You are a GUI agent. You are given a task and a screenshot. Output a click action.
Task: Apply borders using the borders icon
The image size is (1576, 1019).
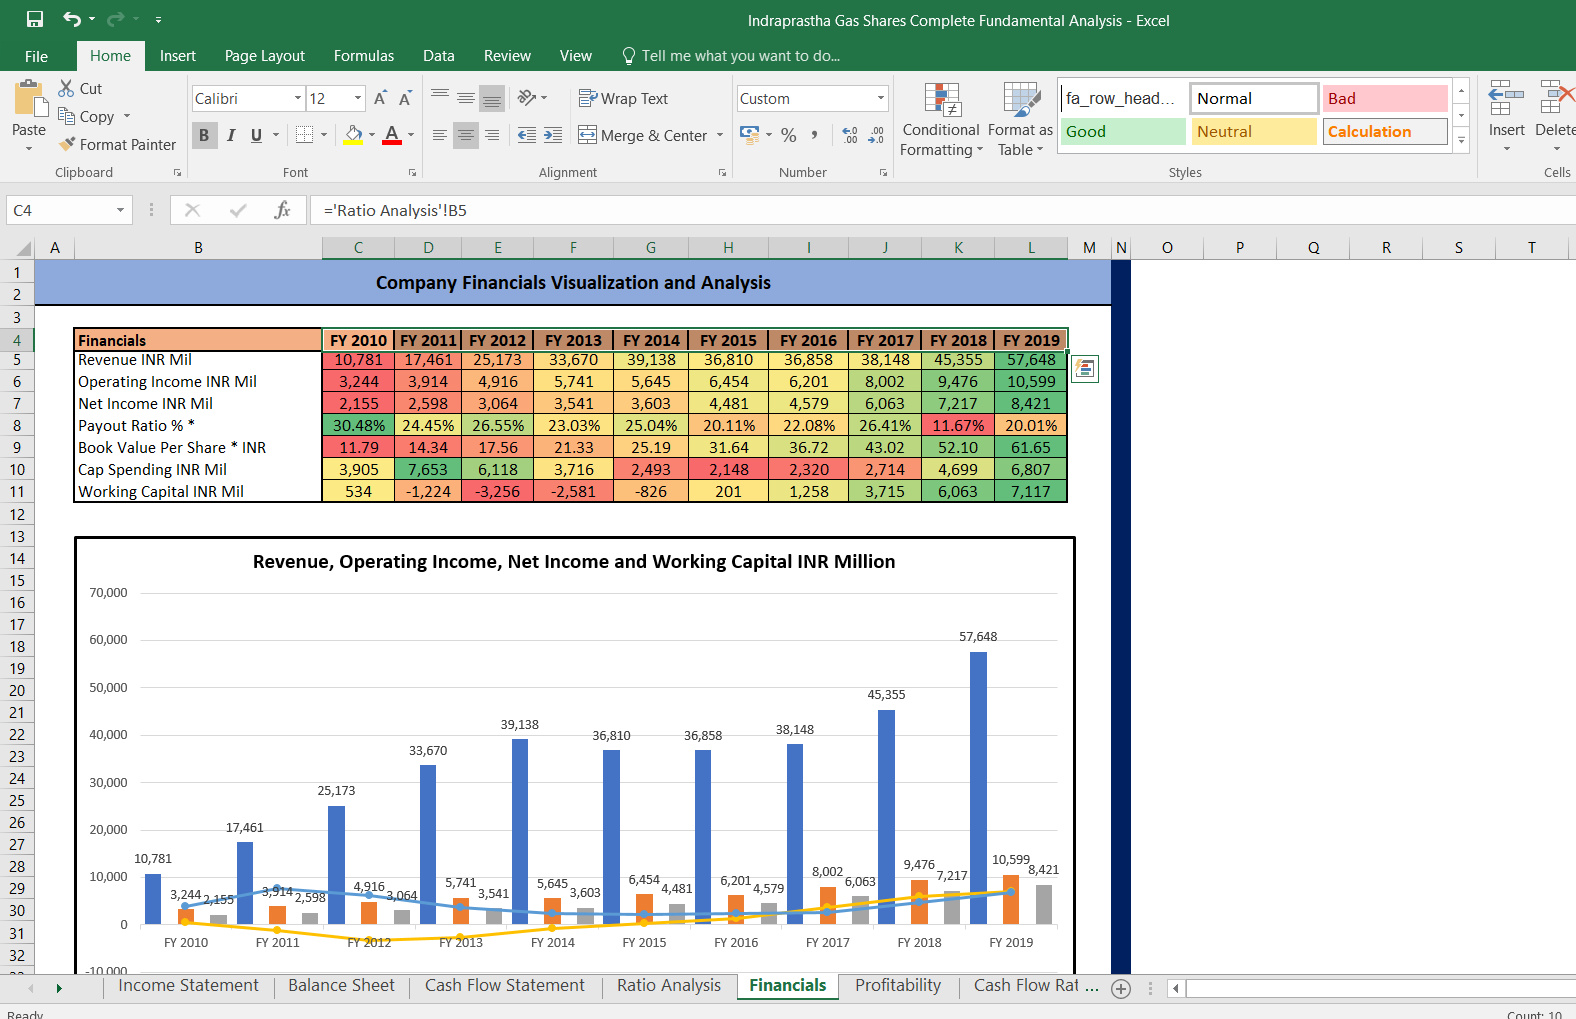(305, 135)
